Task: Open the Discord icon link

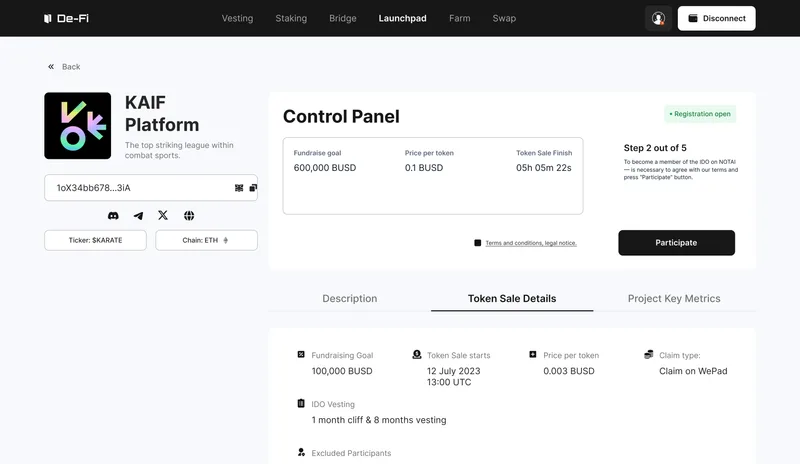Action: pyautogui.click(x=113, y=216)
